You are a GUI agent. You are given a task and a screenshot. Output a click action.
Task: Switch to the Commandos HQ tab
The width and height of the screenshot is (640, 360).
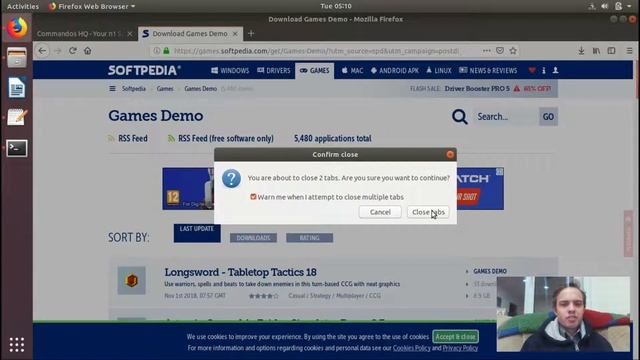click(79, 34)
